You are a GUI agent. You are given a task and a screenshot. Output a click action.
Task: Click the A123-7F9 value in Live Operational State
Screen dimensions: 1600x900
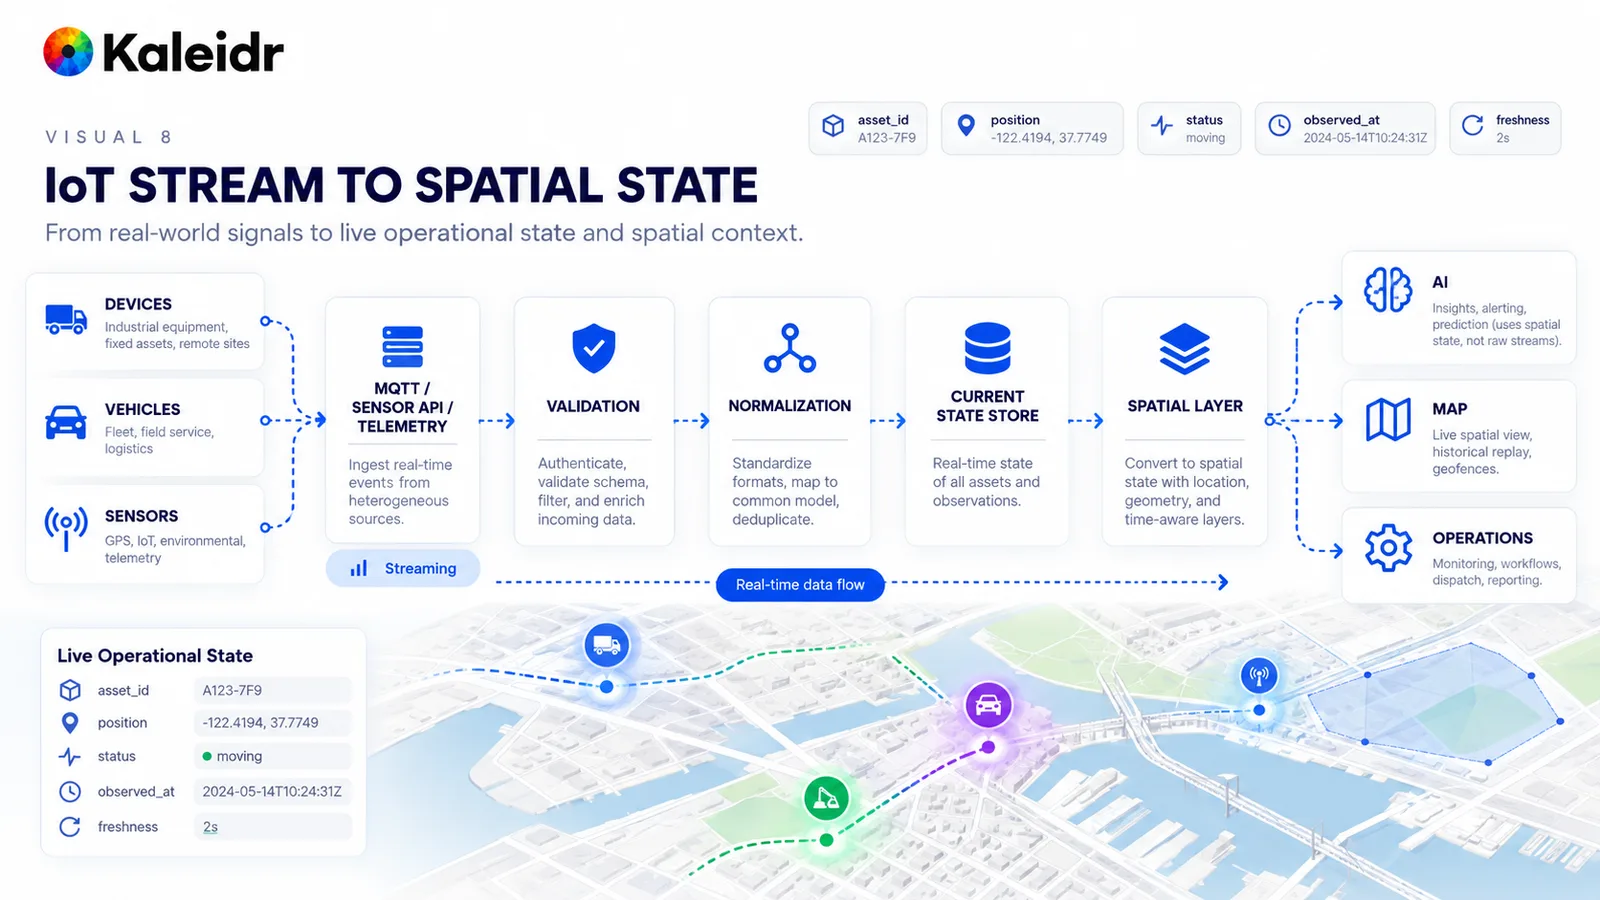point(272,690)
